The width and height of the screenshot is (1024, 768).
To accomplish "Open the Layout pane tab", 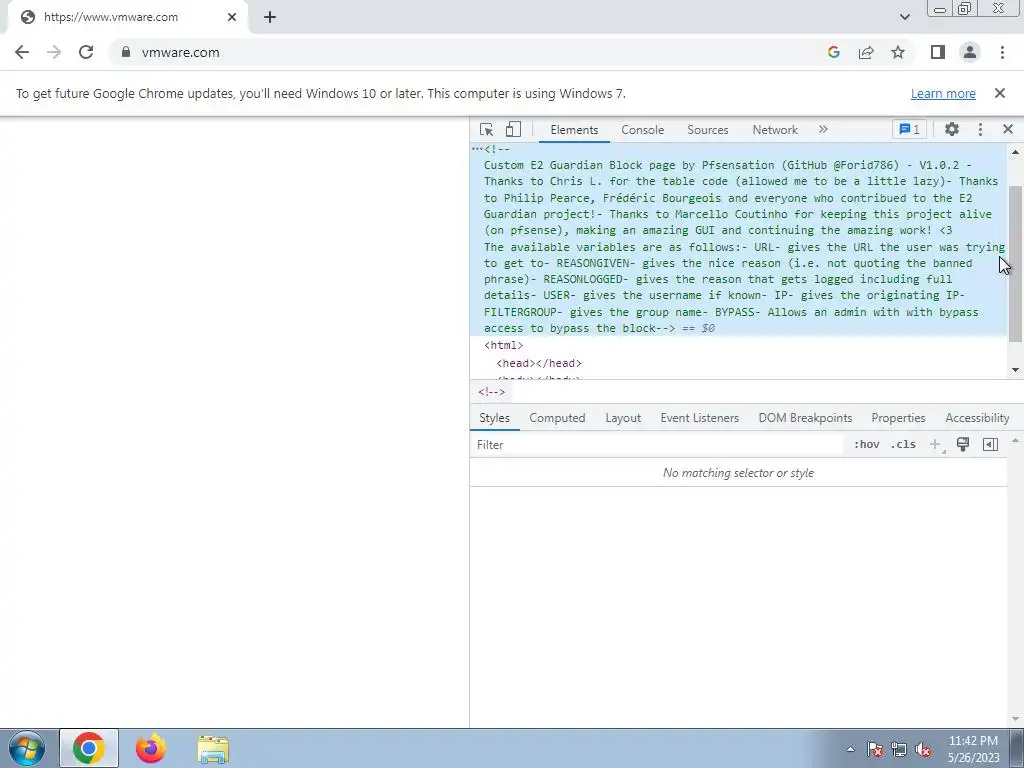I will (623, 418).
